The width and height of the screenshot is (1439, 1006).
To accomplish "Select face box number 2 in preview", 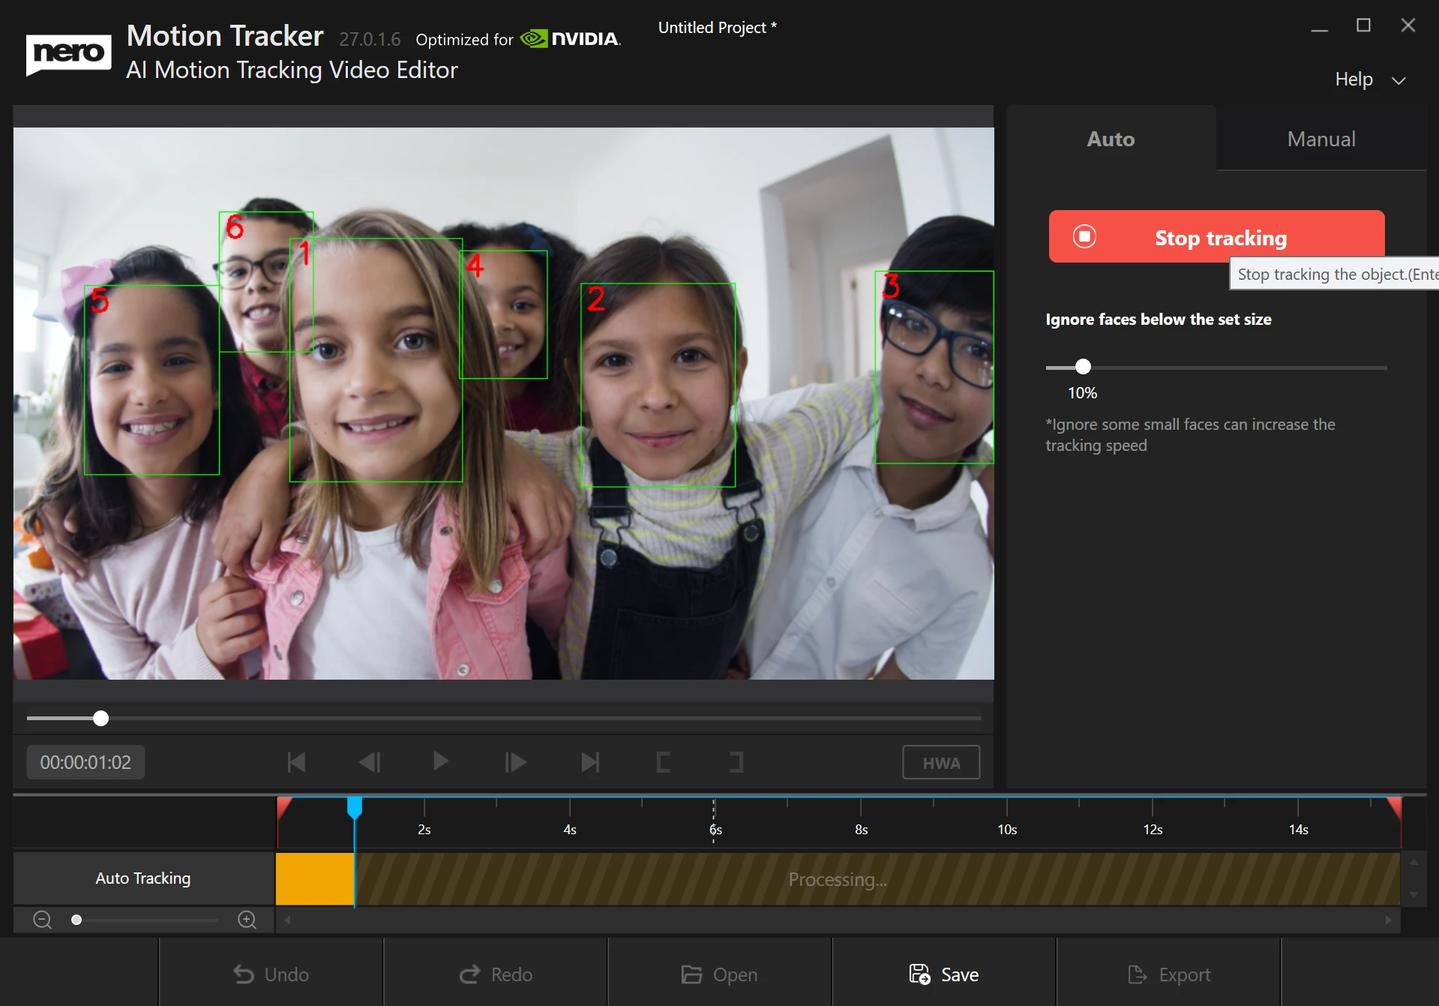I will pyautogui.click(x=657, y=385).
